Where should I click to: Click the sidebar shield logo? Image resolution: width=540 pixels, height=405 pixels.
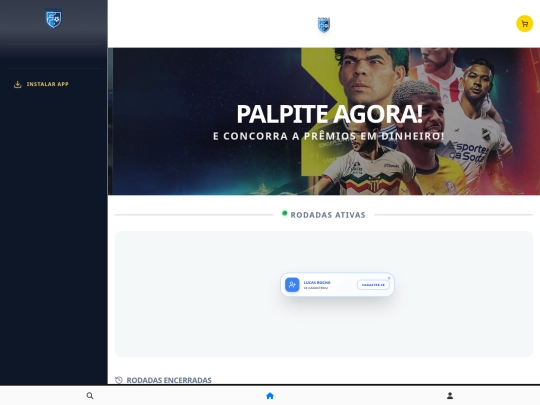click(x=54, y=19)
